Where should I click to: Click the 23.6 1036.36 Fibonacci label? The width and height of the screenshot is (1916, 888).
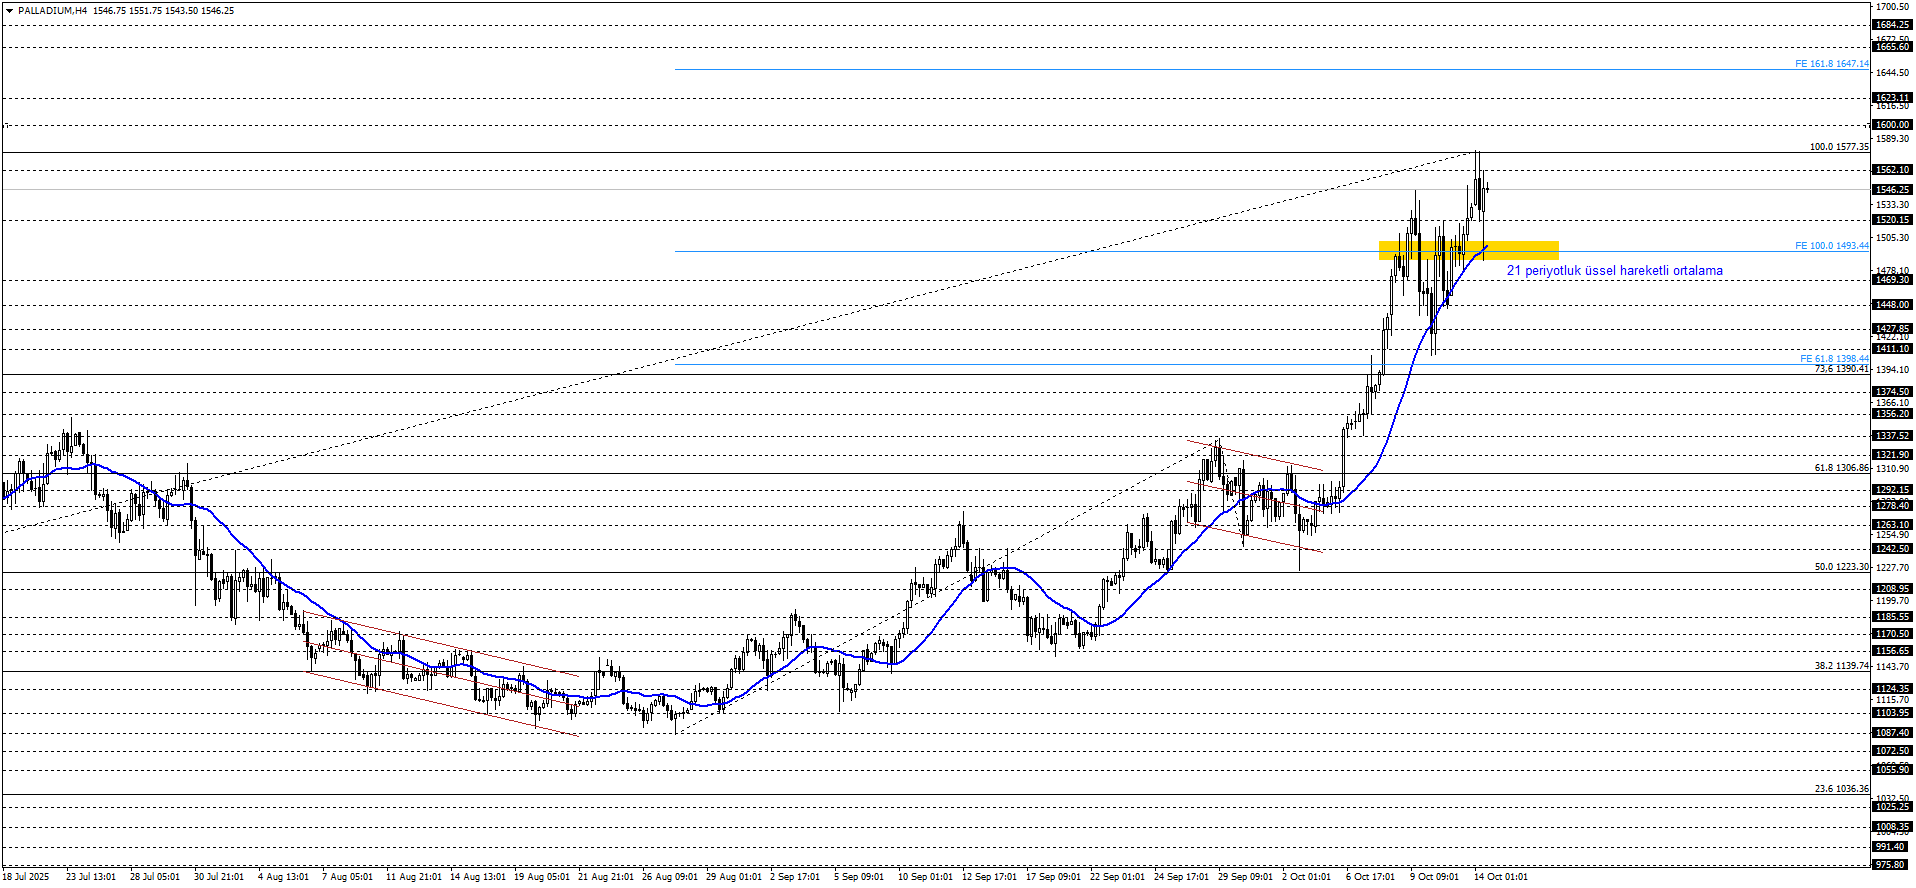tap(1840, 789)
